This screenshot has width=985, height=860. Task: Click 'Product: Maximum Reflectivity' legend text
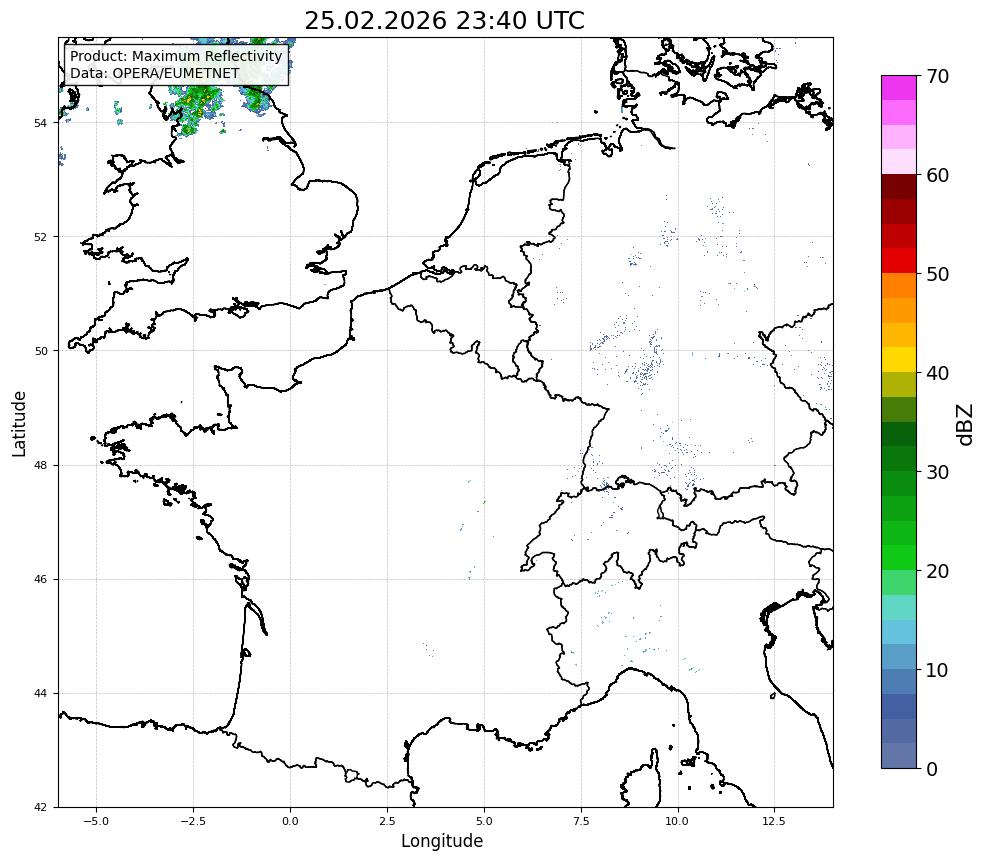pyautogui.click(x=176, y=57)
